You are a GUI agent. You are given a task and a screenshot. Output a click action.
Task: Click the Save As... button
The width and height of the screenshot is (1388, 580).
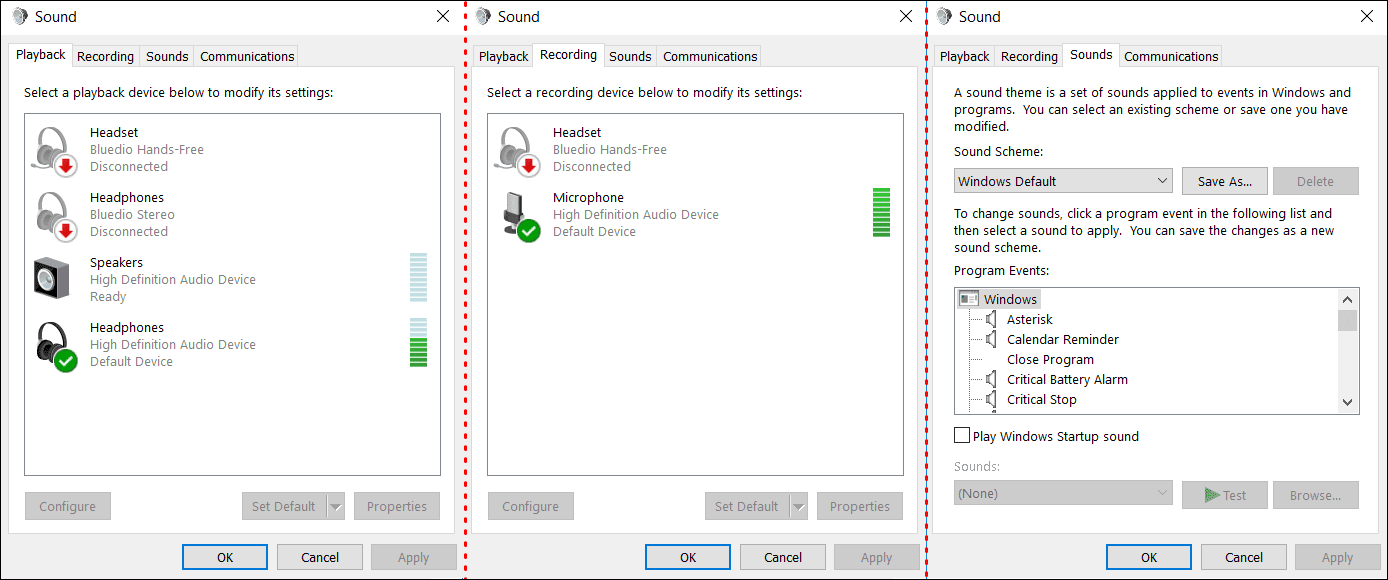[x=1225, y=181]
